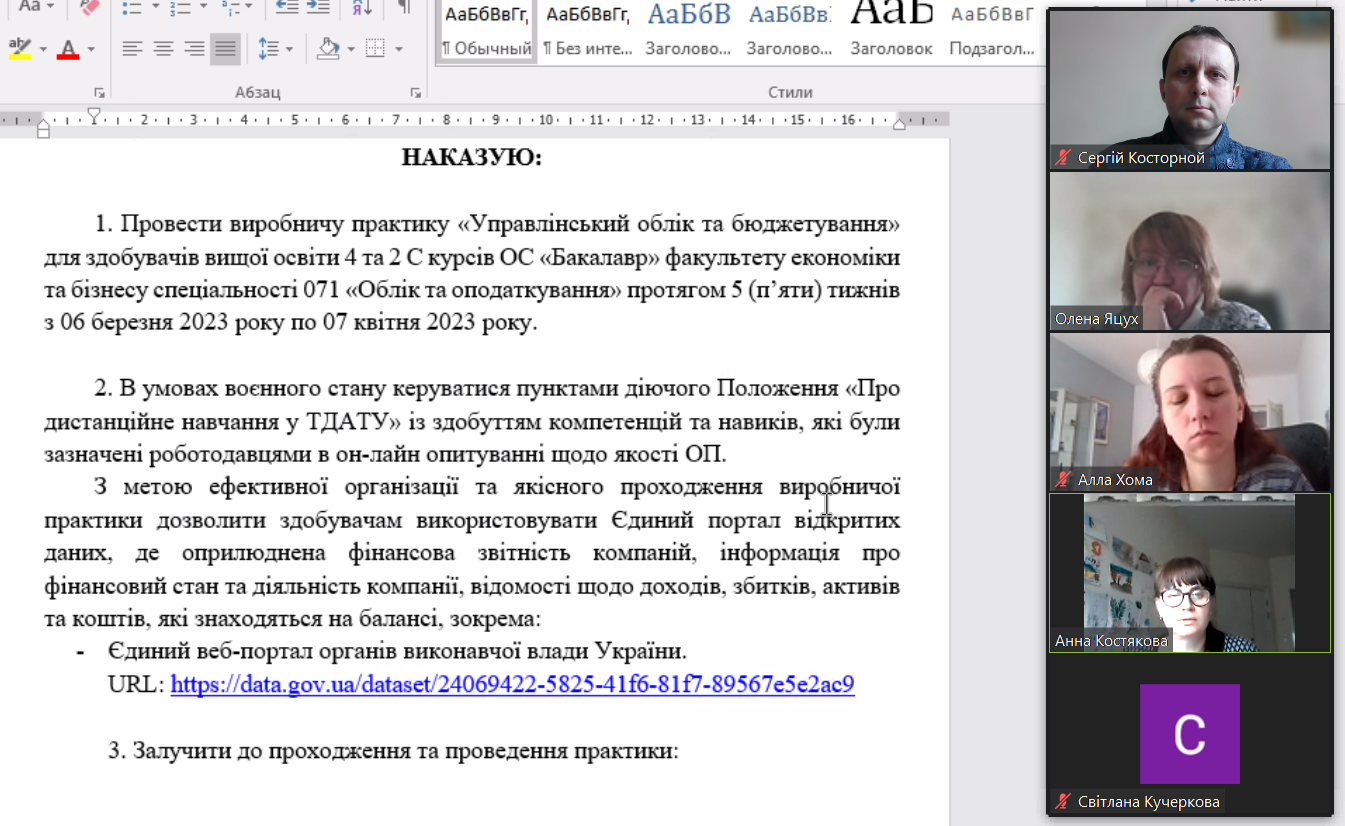Click the paragraph shading paint bucket
Viewport: 1345px width, 826px height.
click(328, 48)
